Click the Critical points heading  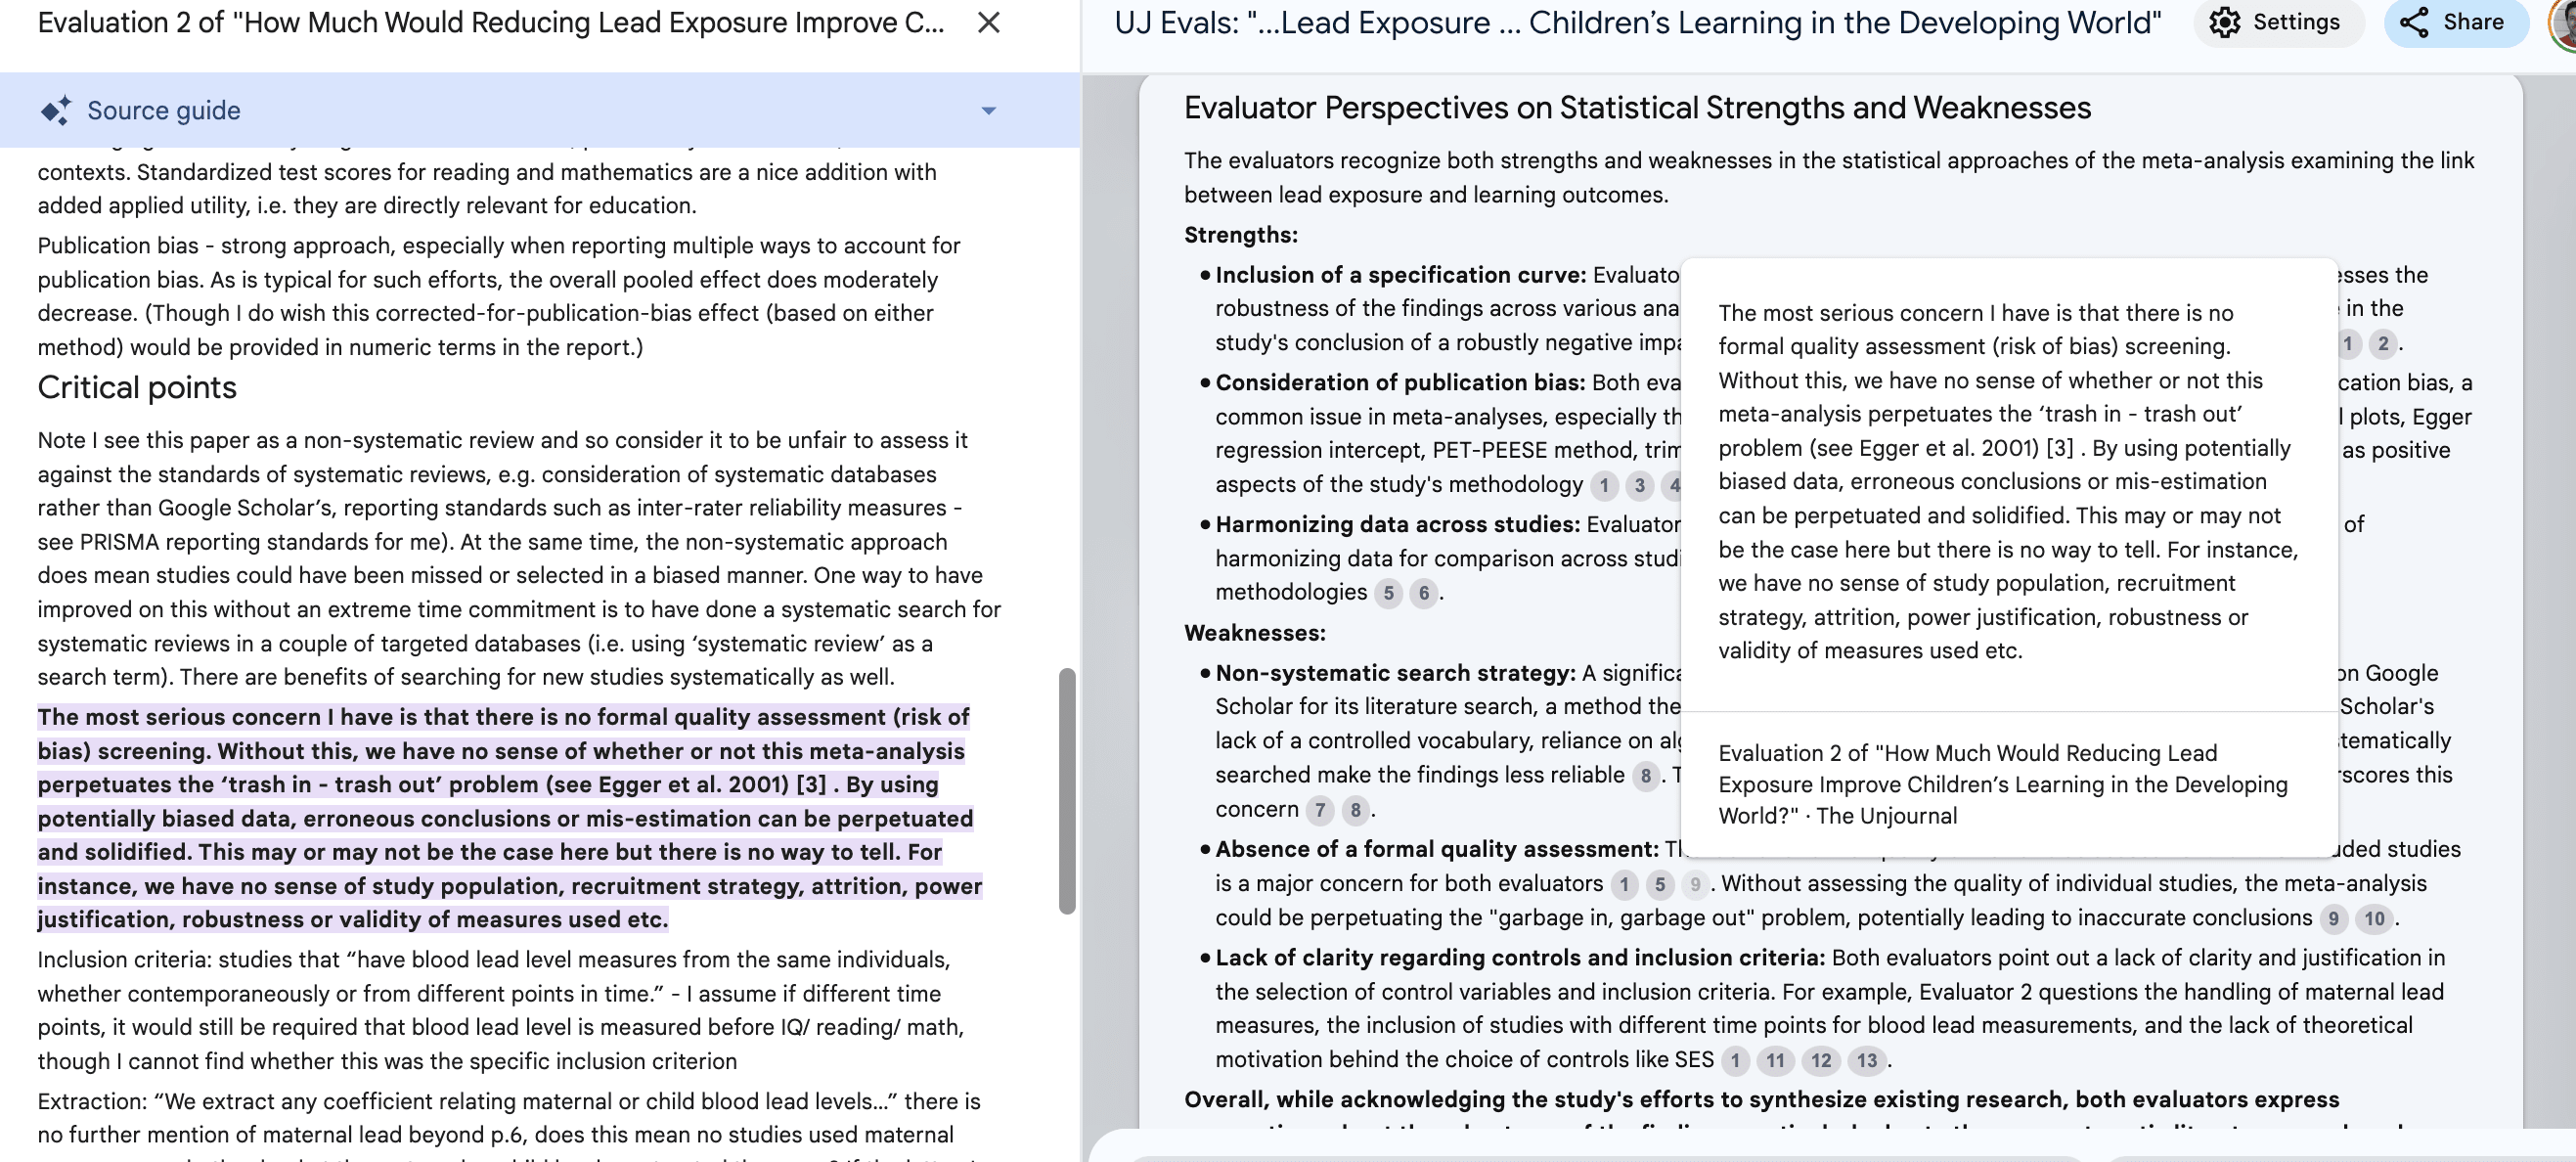tap(137, 388)
